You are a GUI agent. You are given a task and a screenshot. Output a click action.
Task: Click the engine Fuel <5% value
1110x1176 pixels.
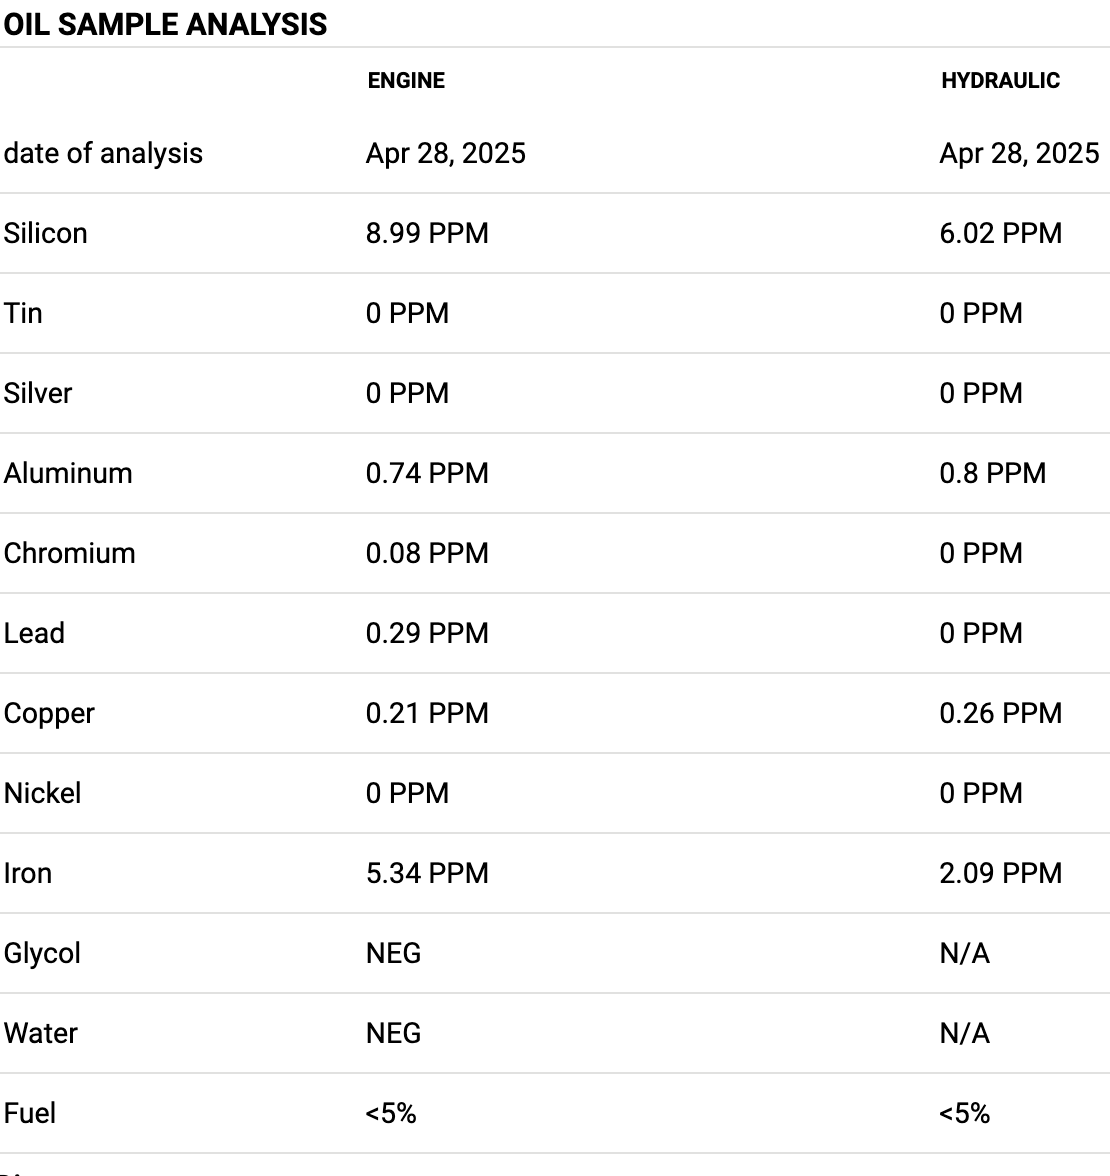pyautogui.click(x=391, y=1113)
